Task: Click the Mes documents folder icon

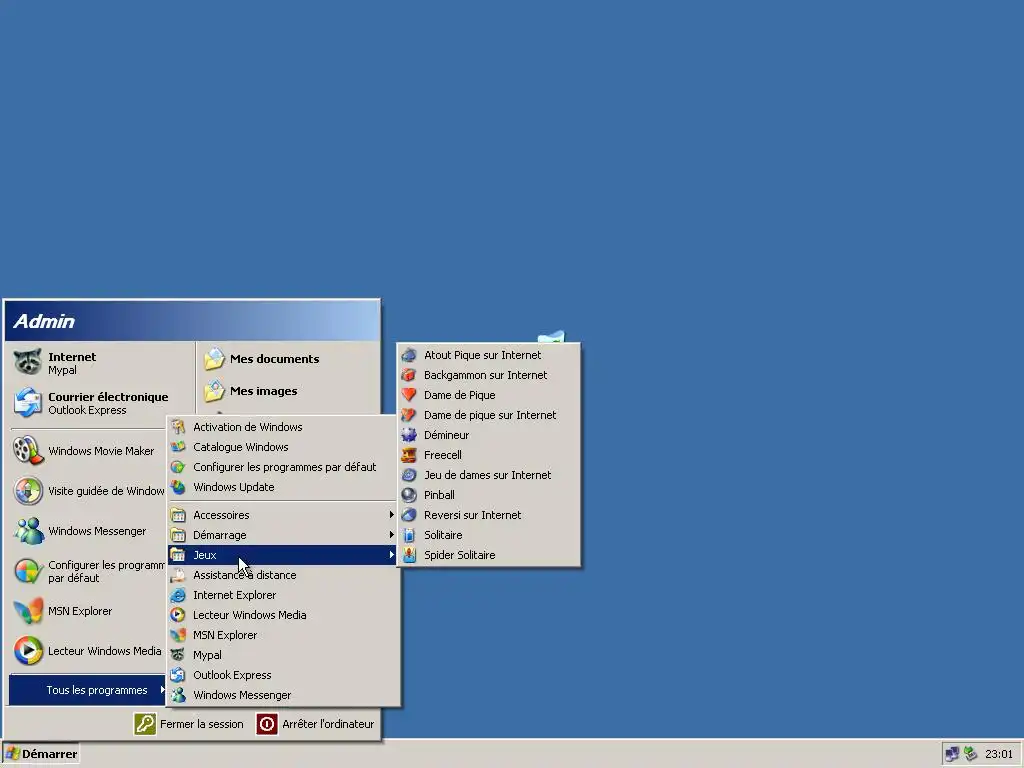Action: click(x=214, y=359)
